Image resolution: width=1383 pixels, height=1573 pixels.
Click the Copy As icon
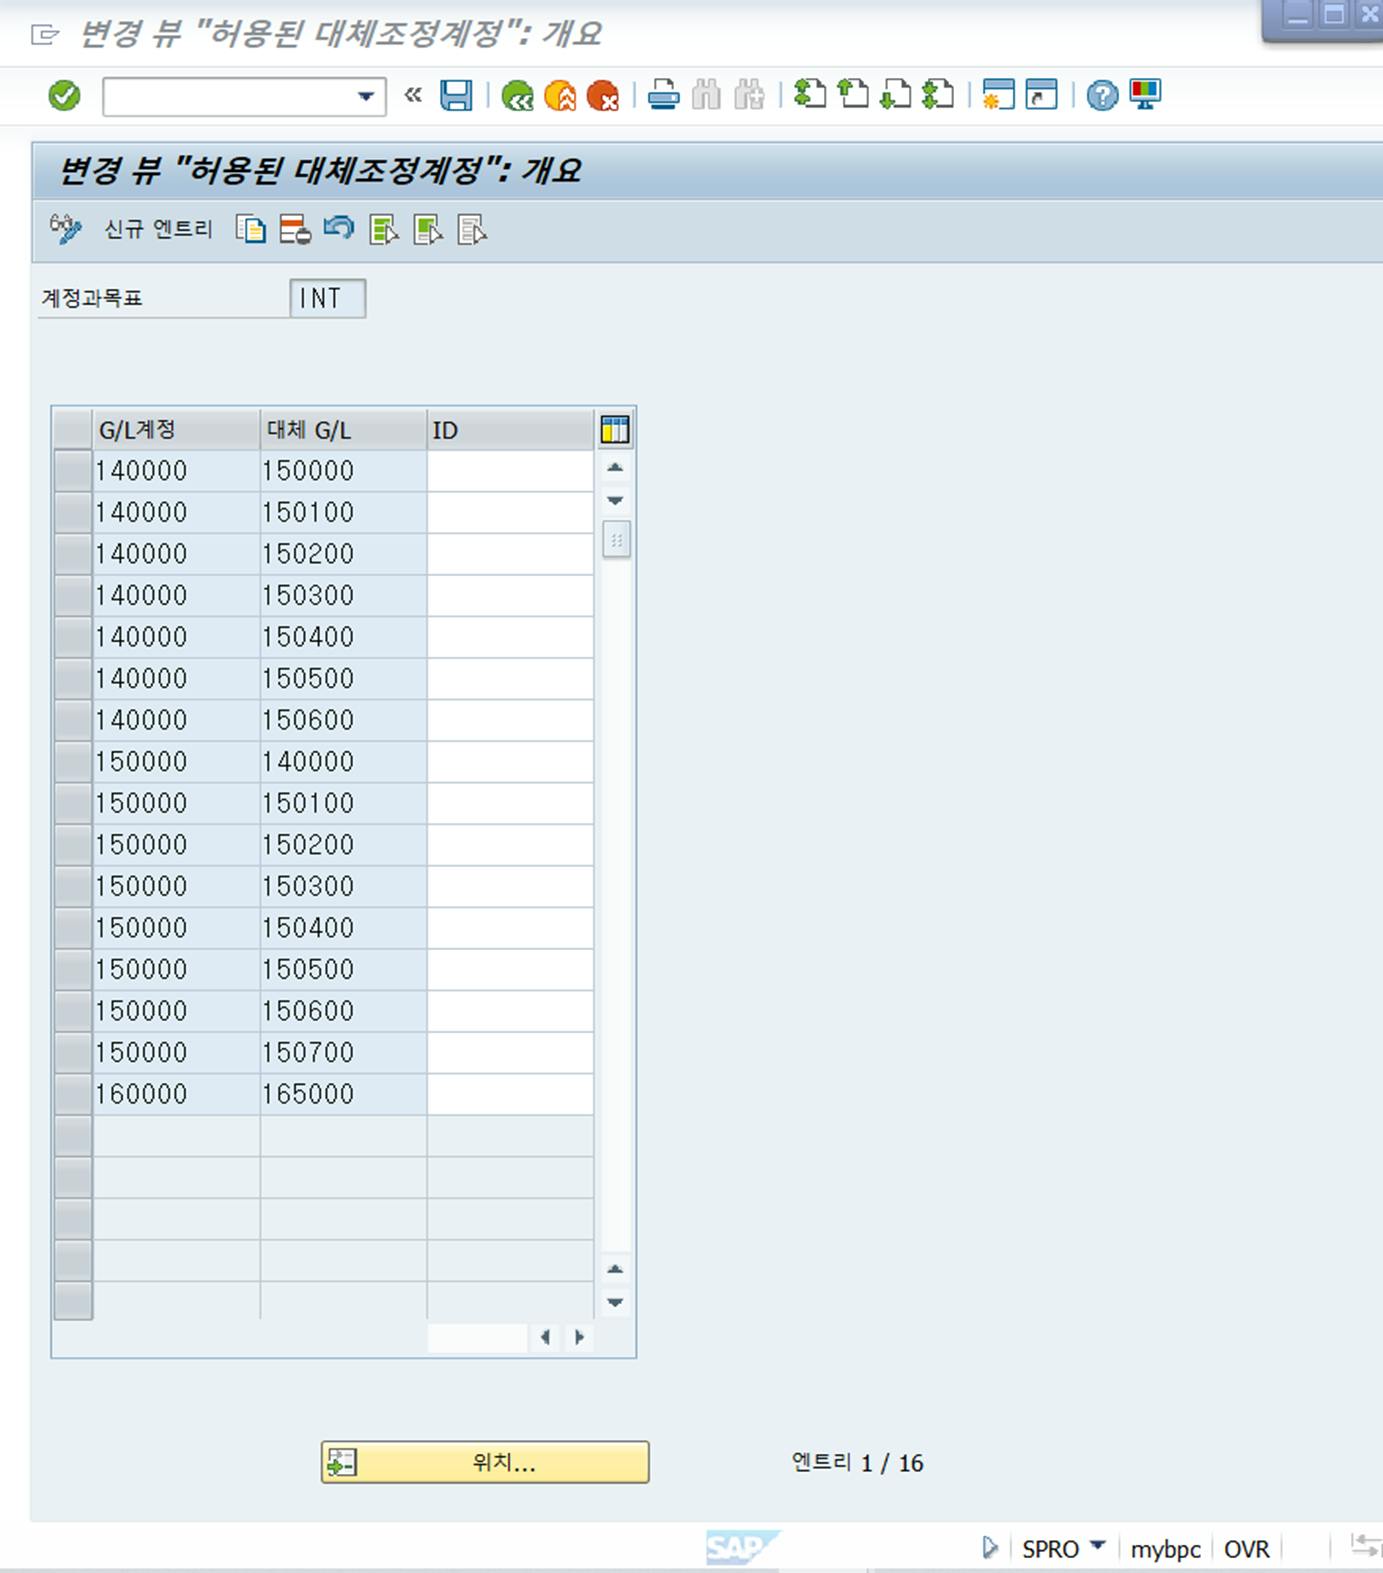tap(250, 230)
